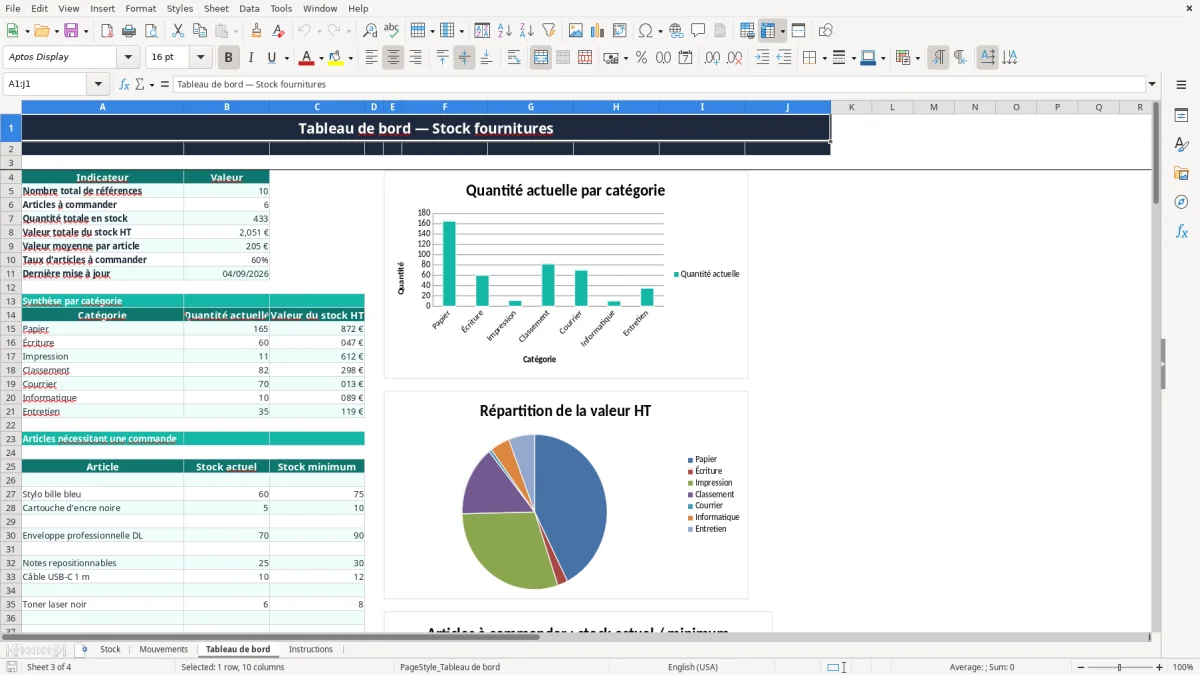Toggle Bold formatting

(228, 58)
